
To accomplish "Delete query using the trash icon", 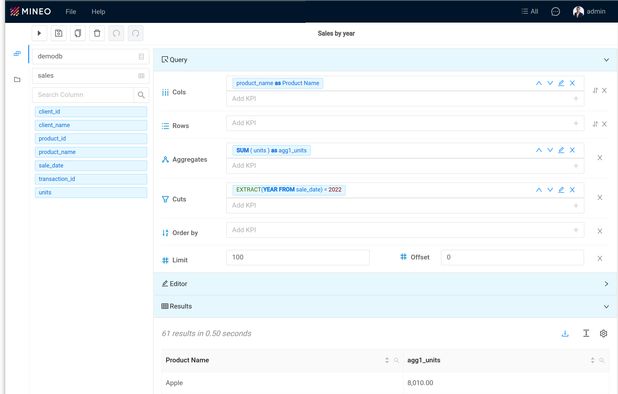I will point(97,33).
